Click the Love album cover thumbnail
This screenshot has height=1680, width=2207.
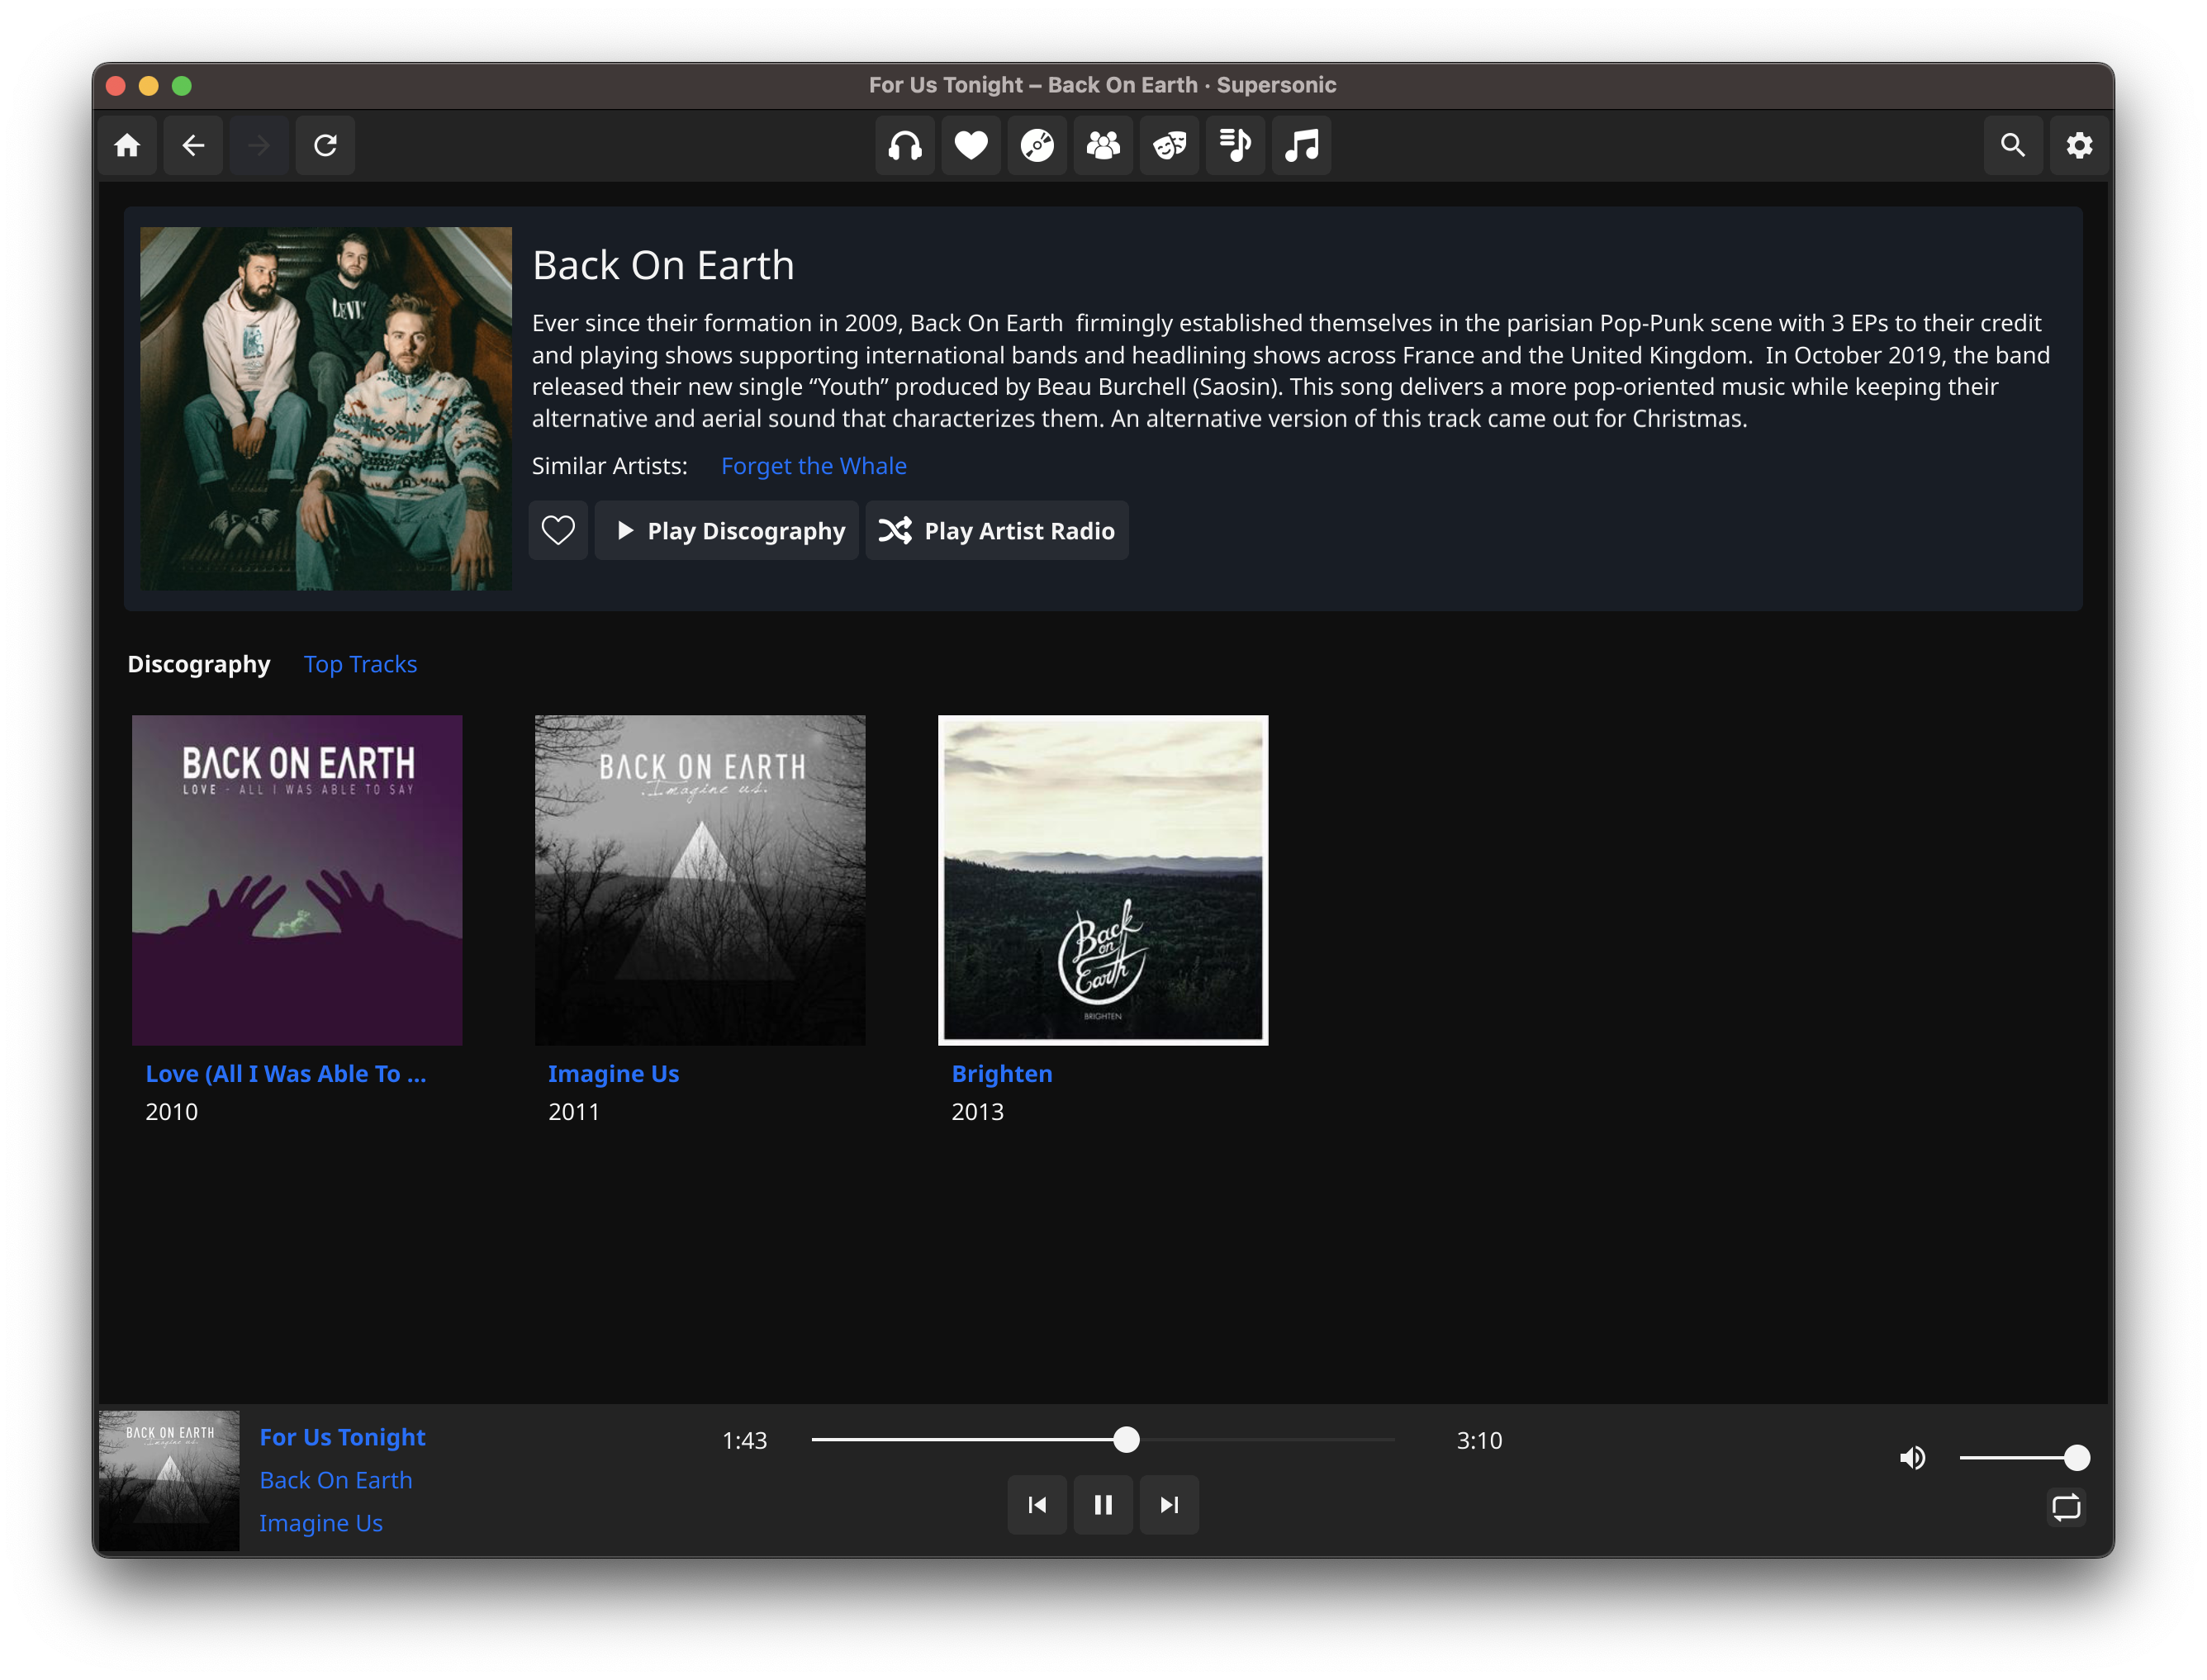[297, 880]
